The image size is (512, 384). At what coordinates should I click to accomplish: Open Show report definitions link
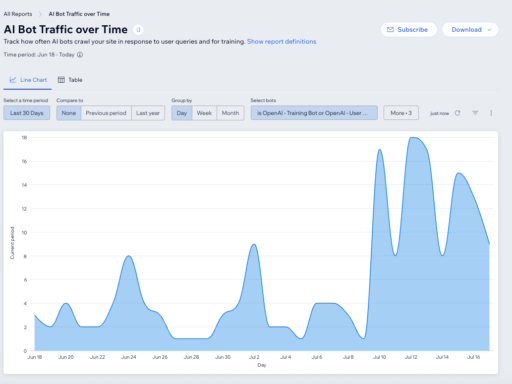click(282, 42)
